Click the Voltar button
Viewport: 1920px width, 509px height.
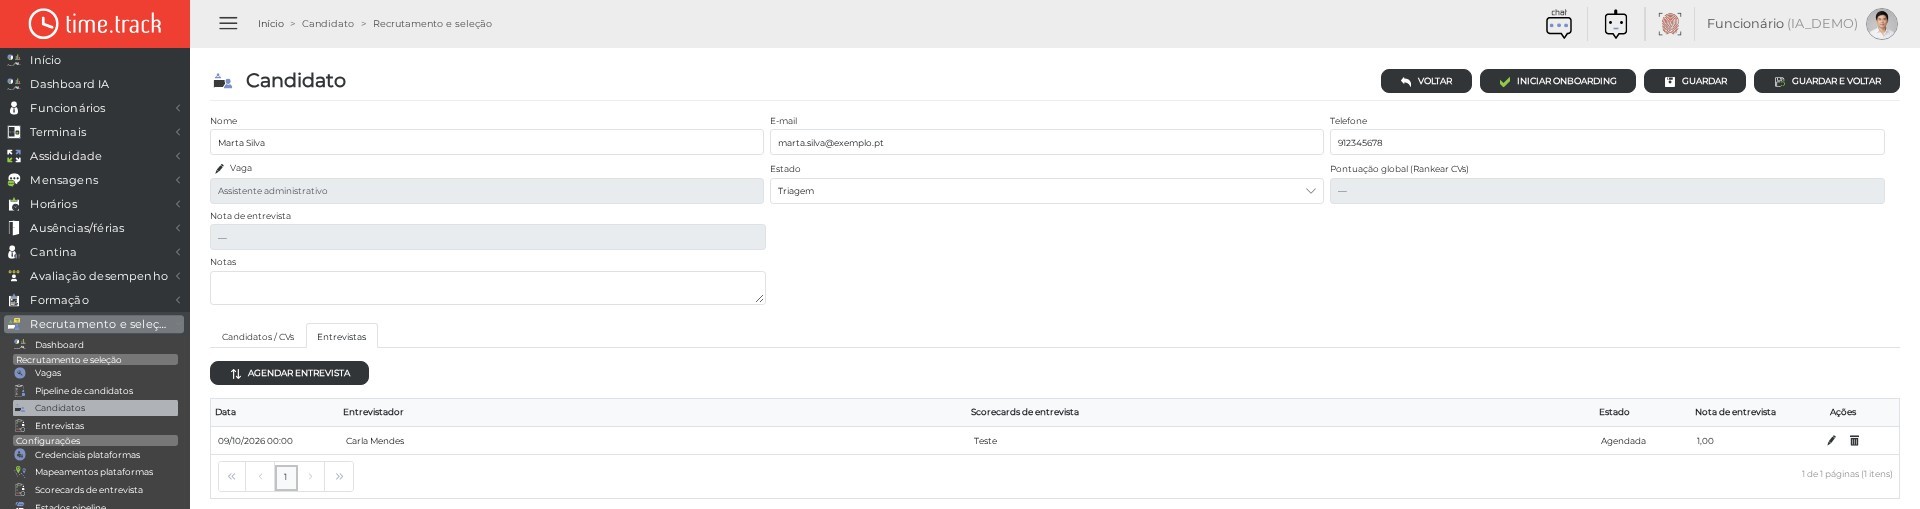[1426, 81]
